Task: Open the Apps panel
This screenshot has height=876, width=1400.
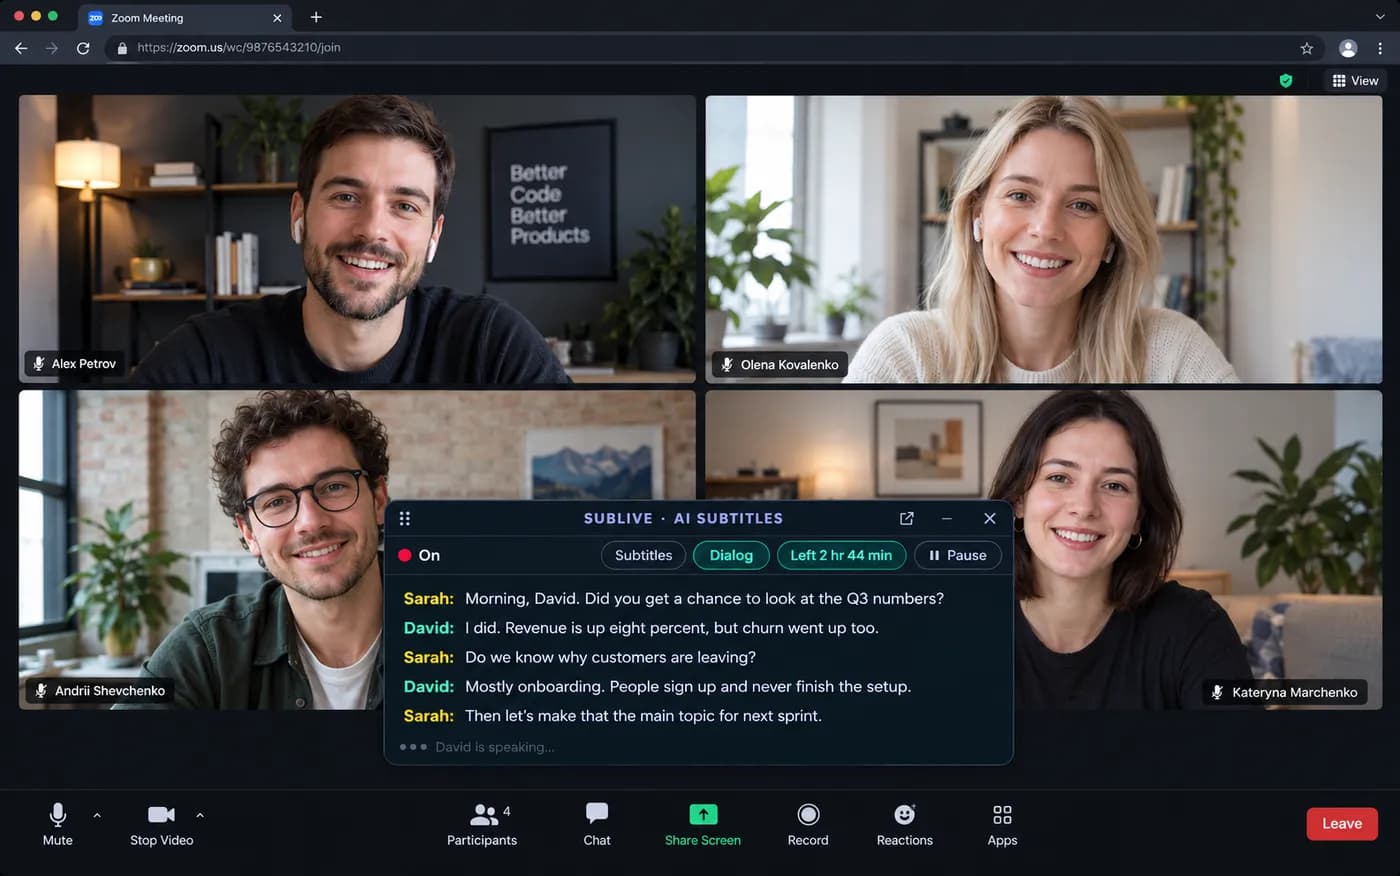Action: 1002,824
